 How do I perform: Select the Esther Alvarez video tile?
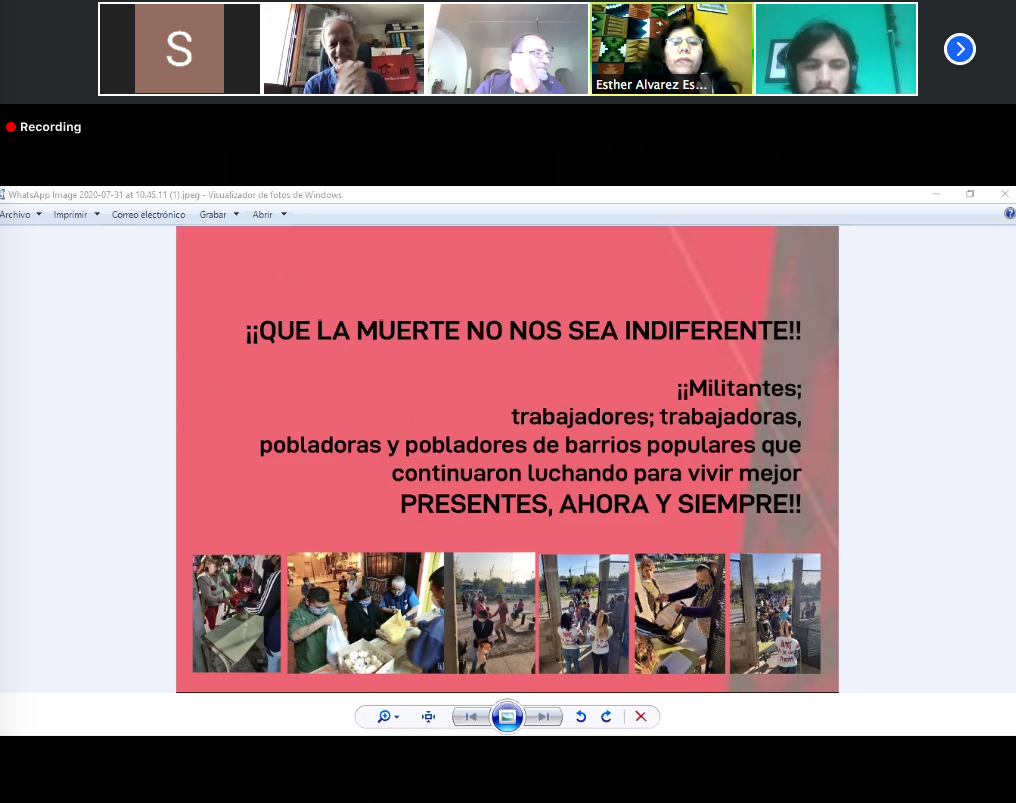[672, 49]
